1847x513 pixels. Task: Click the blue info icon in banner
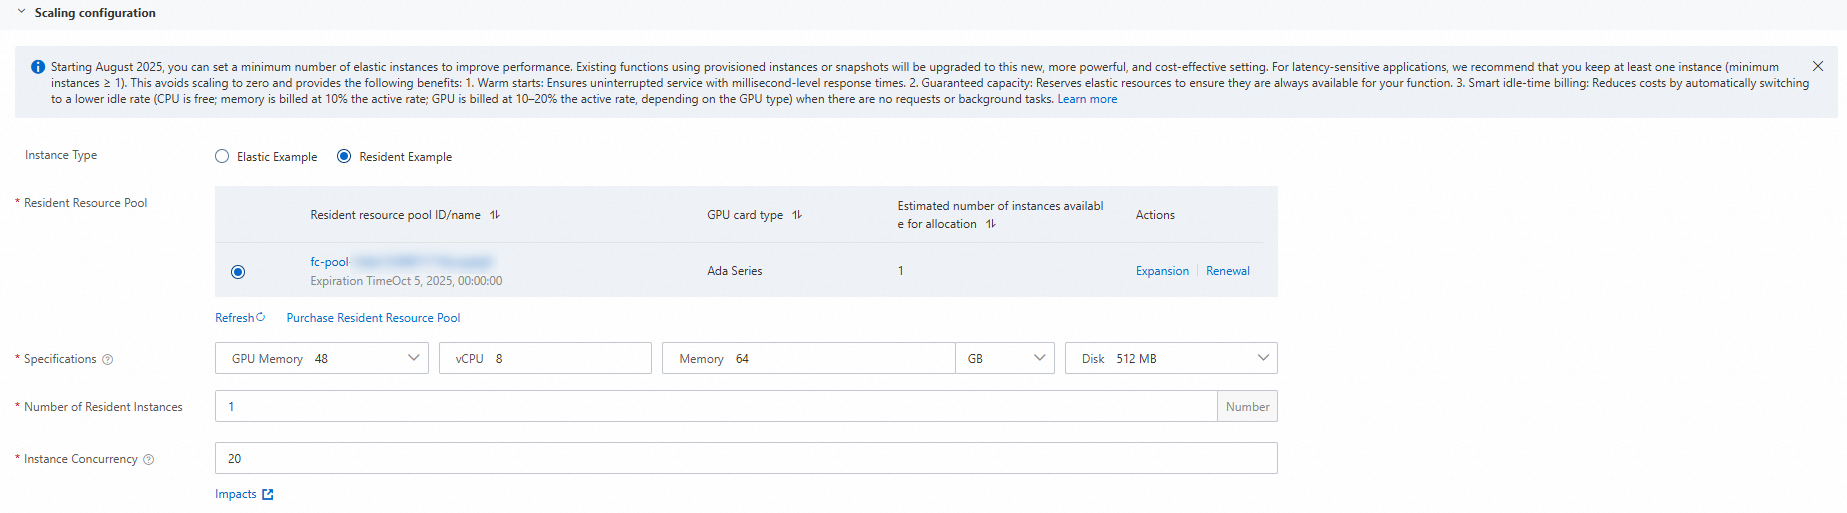coord(38,67)
